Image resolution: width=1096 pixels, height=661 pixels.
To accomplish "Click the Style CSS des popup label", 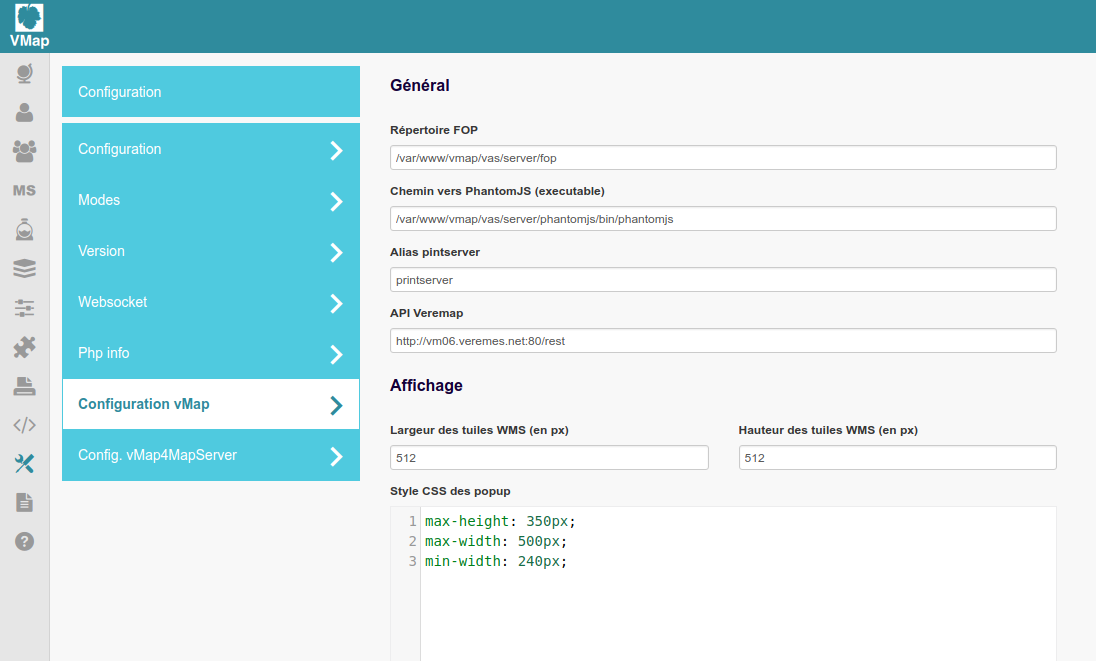I will click(x=450, y=491).
